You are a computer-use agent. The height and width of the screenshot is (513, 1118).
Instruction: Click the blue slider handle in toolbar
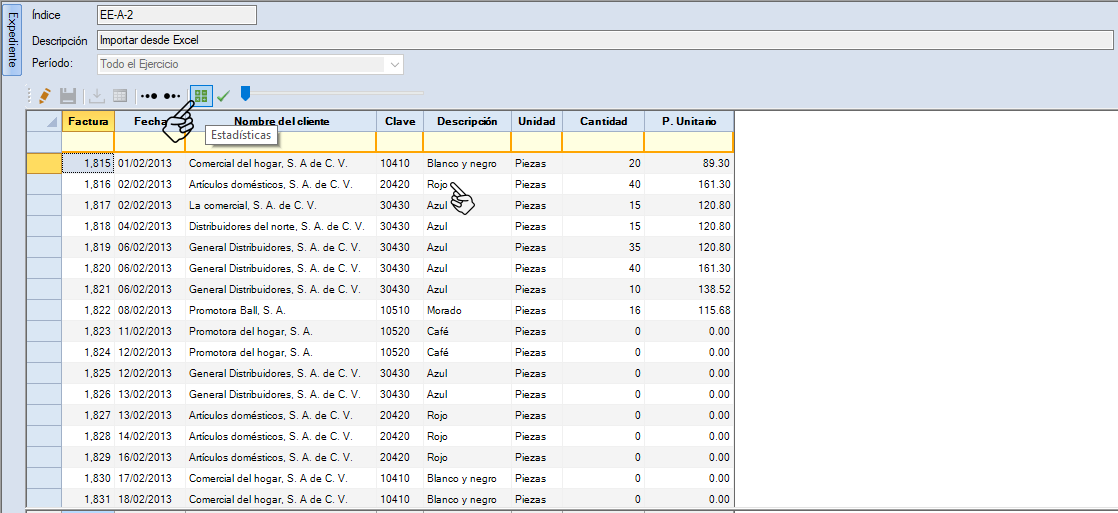point(245,94)
